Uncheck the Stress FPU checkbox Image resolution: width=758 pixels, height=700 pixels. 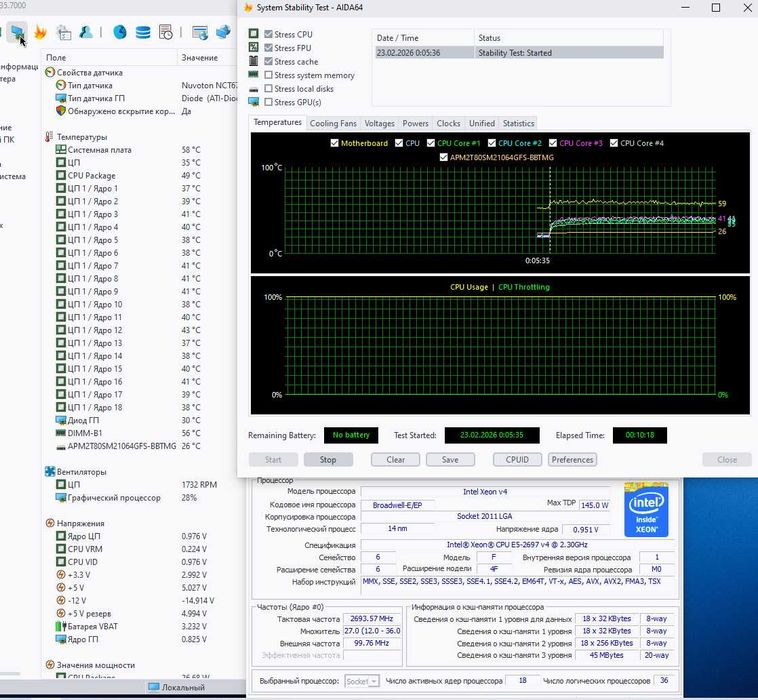(x=268, y=47)
